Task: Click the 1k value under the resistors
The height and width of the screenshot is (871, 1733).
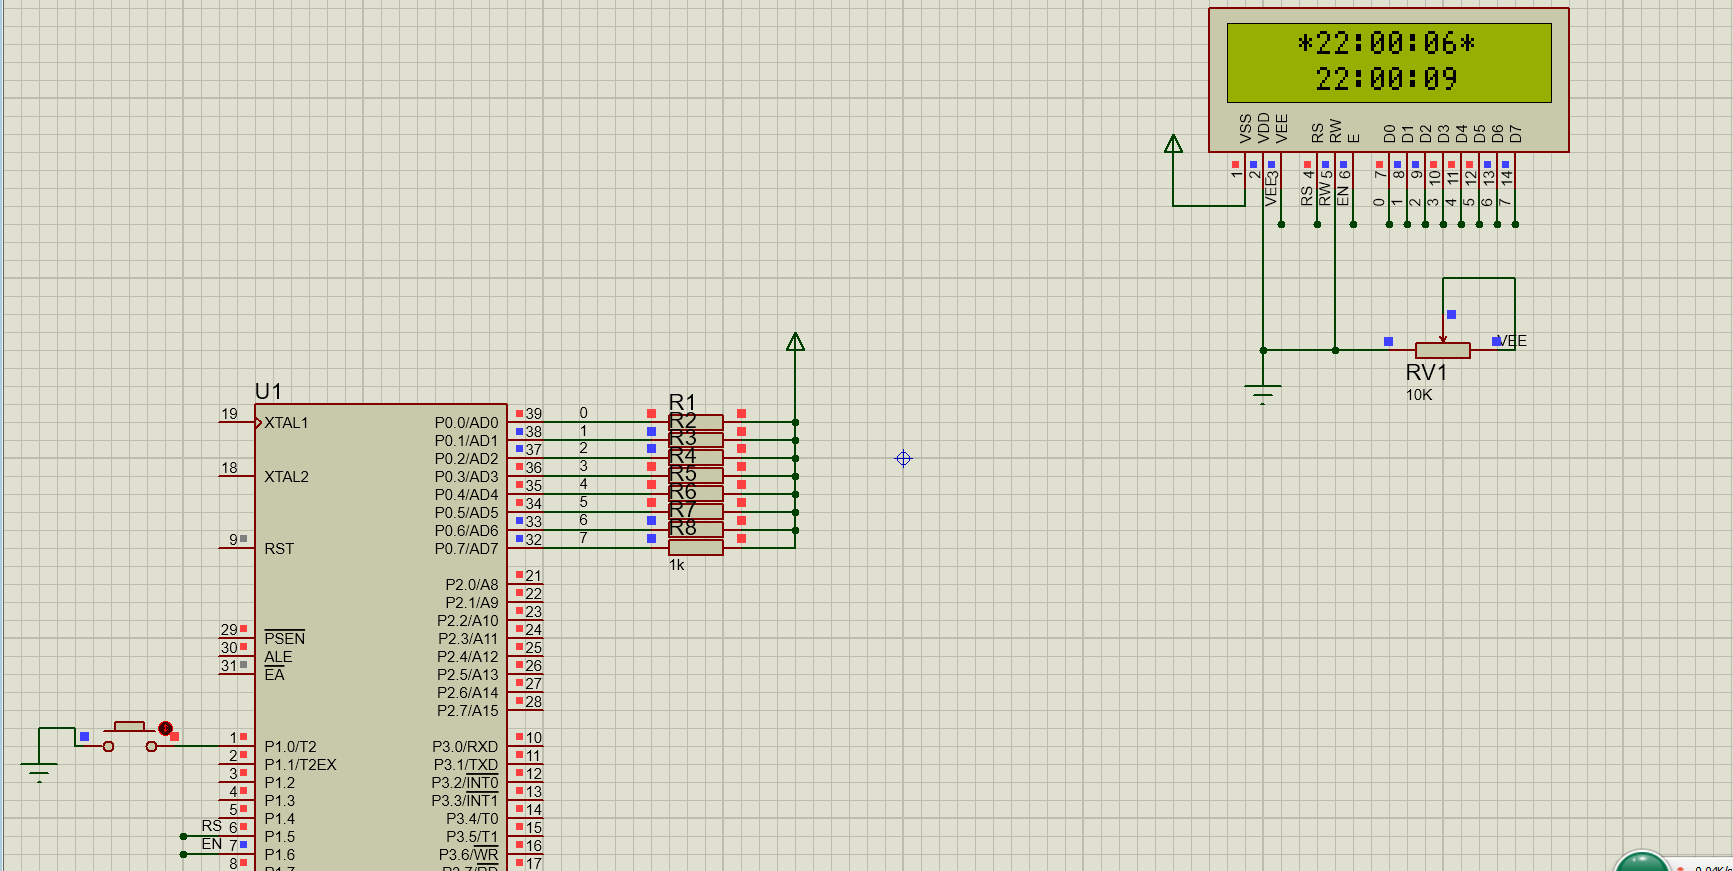Action: pos(677,565)
